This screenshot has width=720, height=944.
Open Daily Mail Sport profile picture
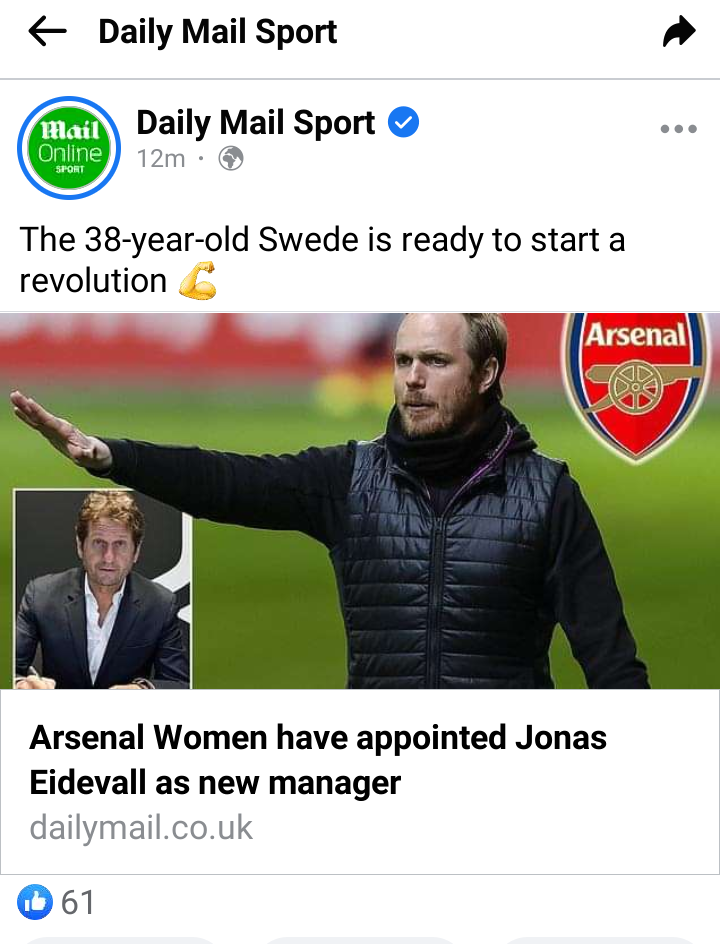coord(69,148)
